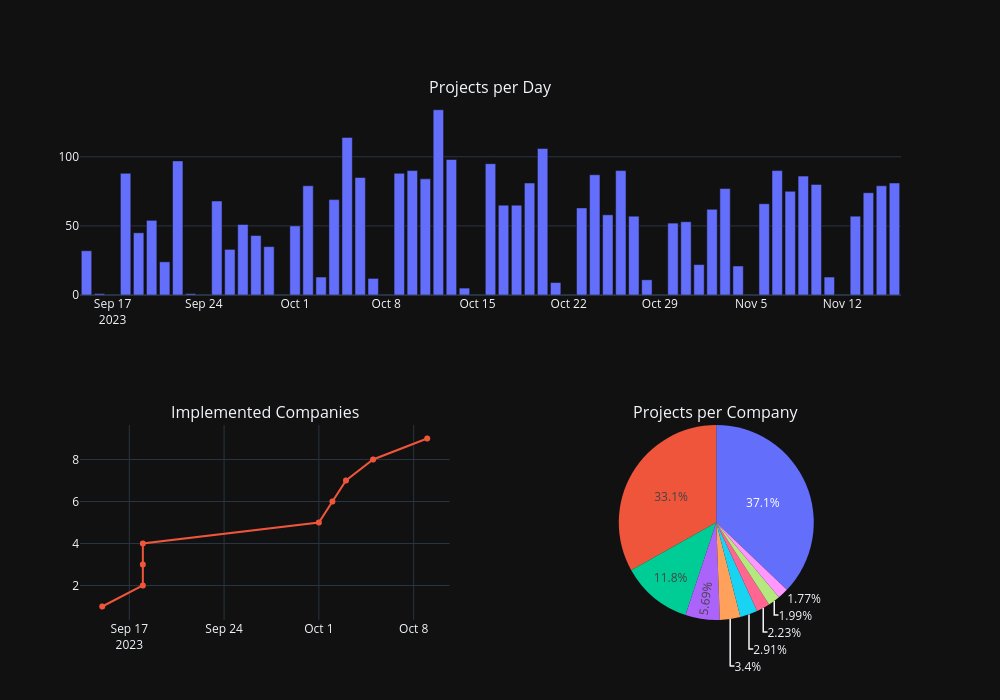Click the 4 tick on Implemented Companies y-axis
This screenshot has width=1000, height=700.
76,544
